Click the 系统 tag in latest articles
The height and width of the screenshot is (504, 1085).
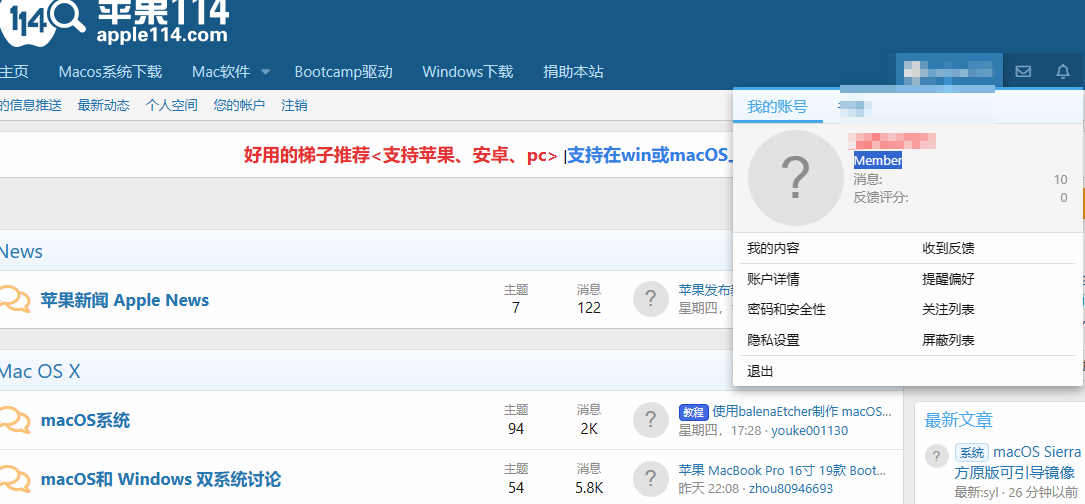[972, 453]
